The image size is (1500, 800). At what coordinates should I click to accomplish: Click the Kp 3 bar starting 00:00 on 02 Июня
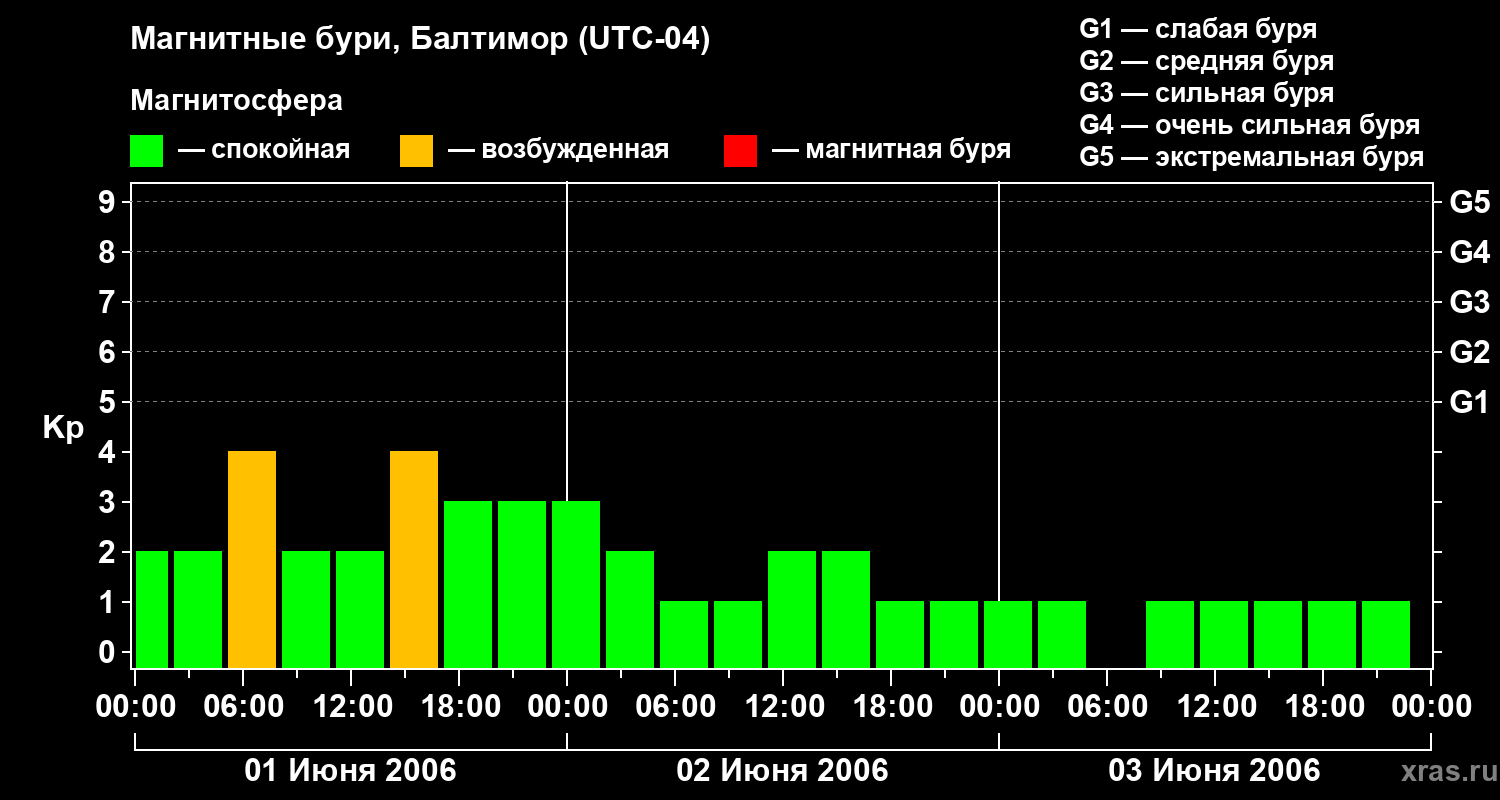576,585
